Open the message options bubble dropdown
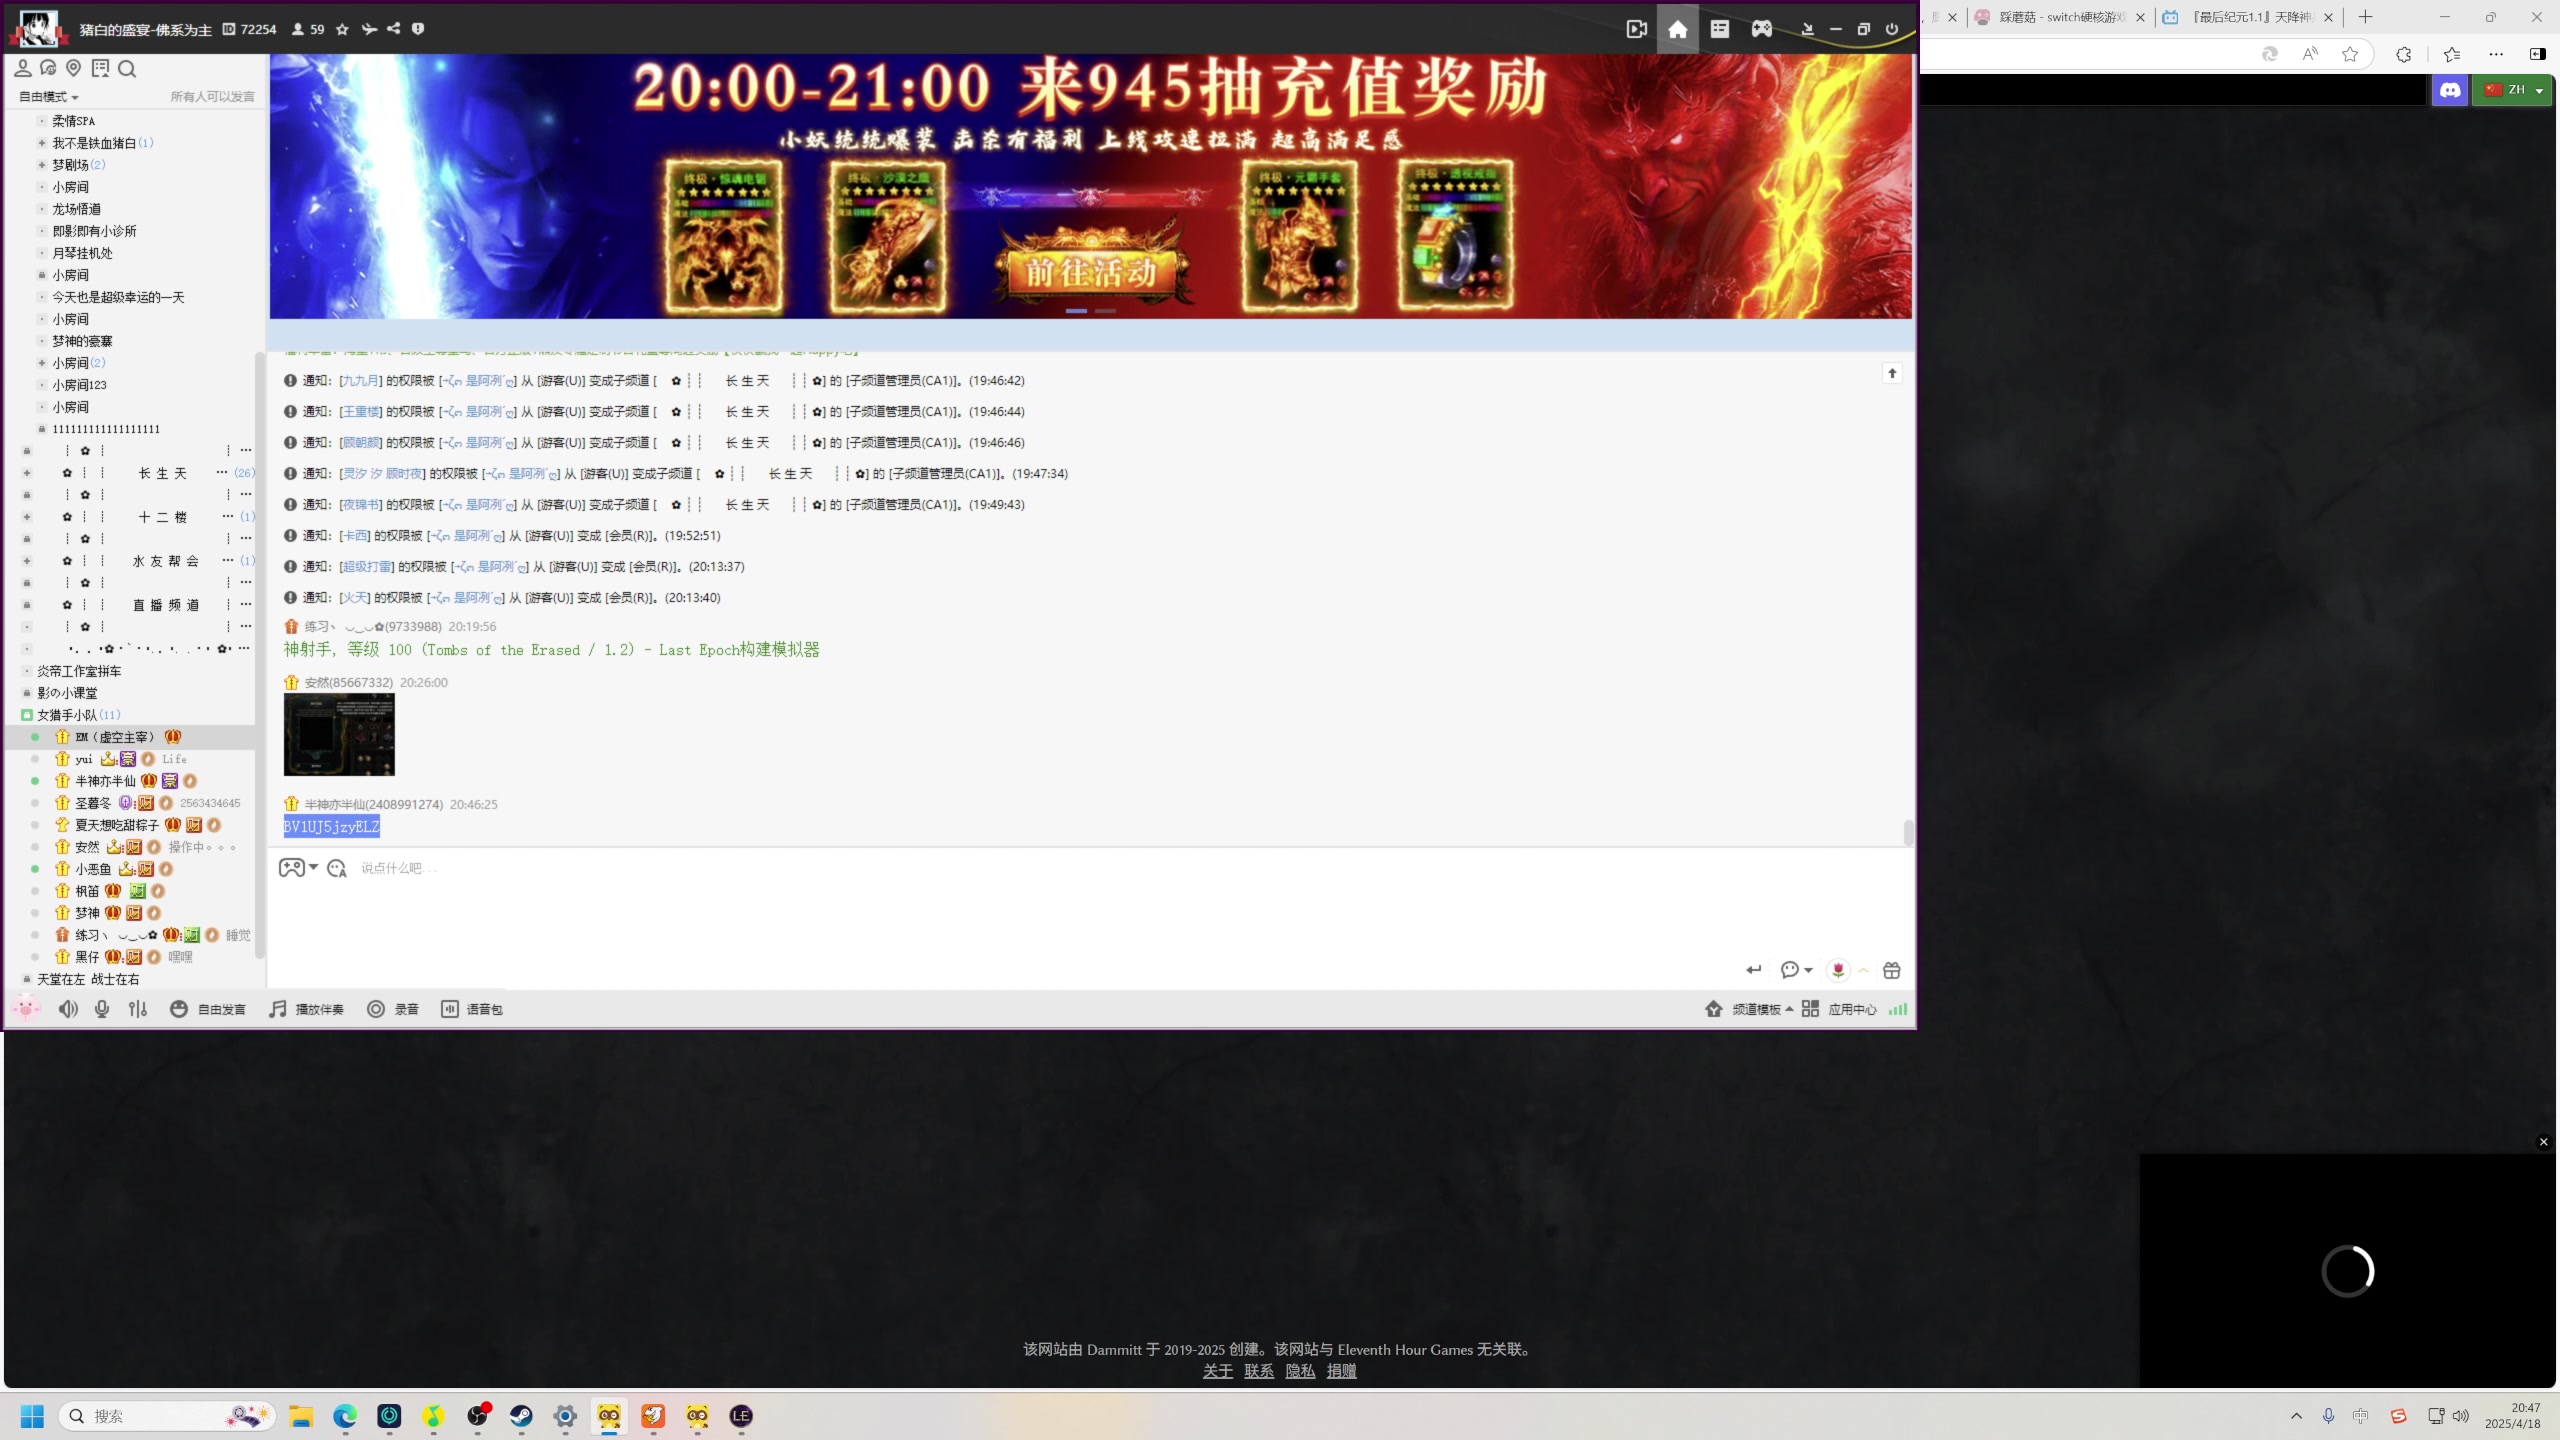Image resolution: width=2560 pixels, height=1440 pixels. tap(1796, 970)
